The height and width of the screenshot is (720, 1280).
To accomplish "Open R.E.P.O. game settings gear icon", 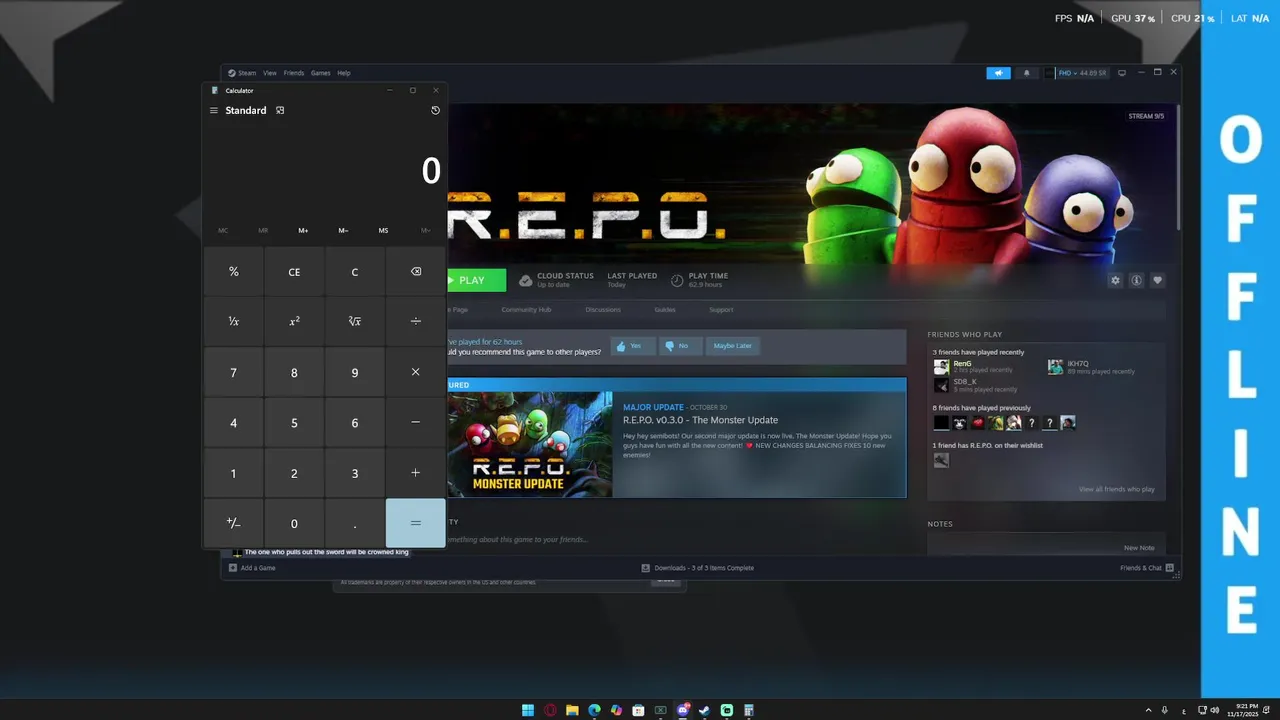I will [1116, 281].
